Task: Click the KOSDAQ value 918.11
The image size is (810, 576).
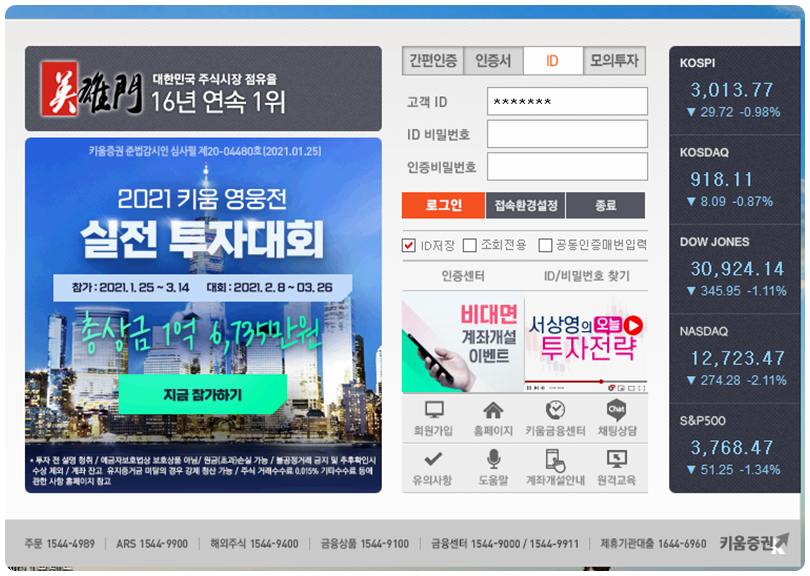Action: tap(722, 179)
